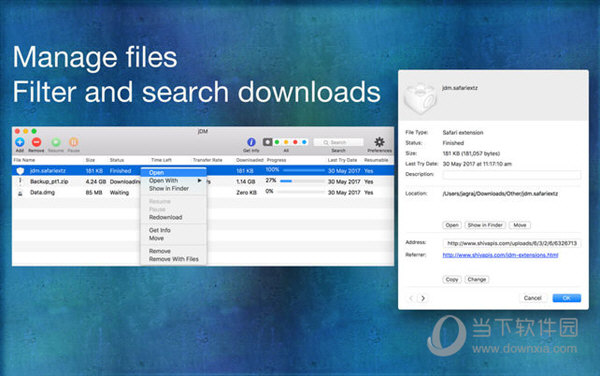The image size is (600, 376).
Task: Choose Remove in the context menu
Action: point(174,251)
